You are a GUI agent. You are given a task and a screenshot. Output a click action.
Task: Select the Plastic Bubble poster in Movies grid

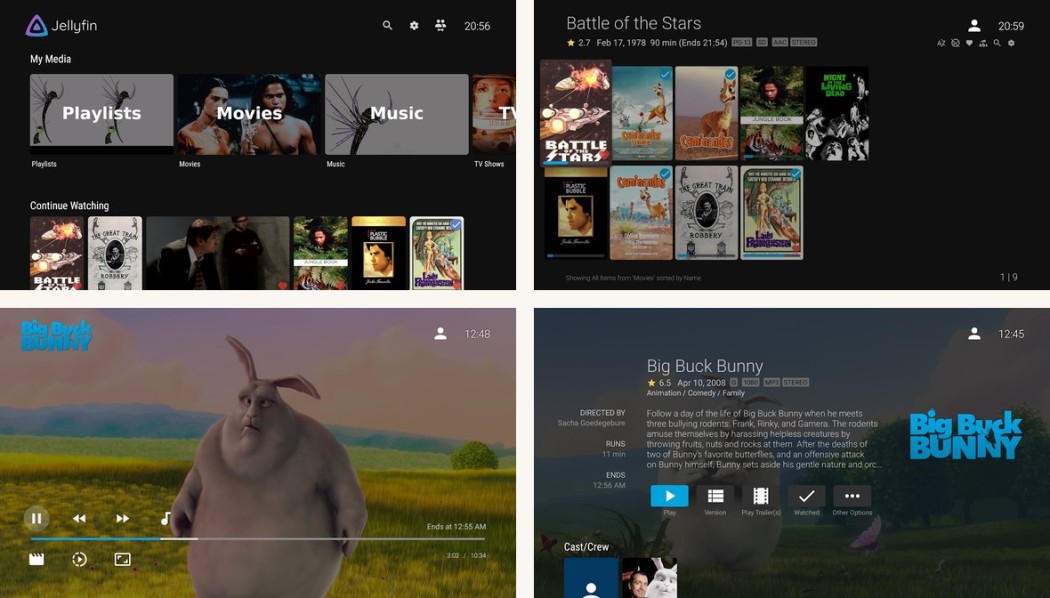pos(576,213)
